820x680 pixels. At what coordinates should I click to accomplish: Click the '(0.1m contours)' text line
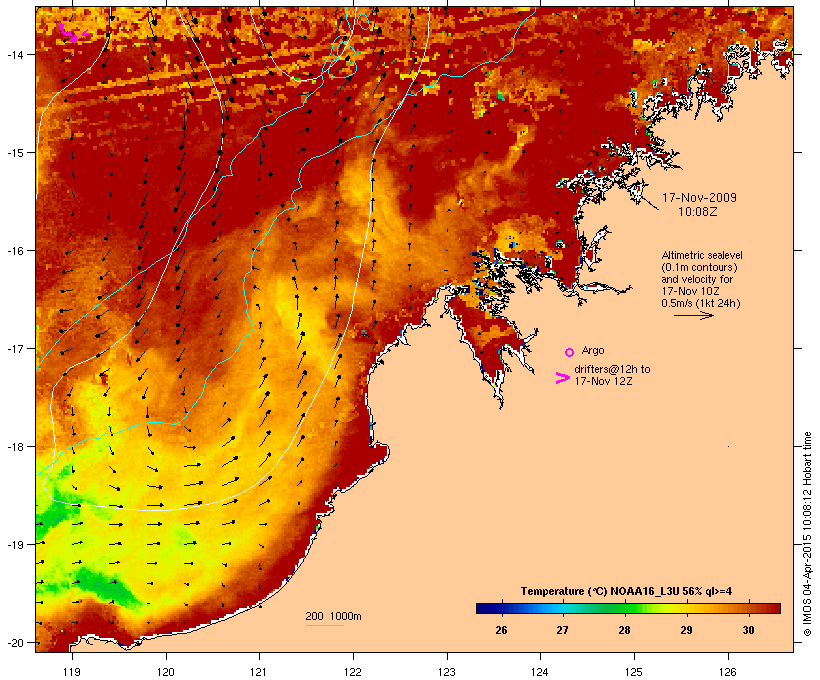(699, 267)
